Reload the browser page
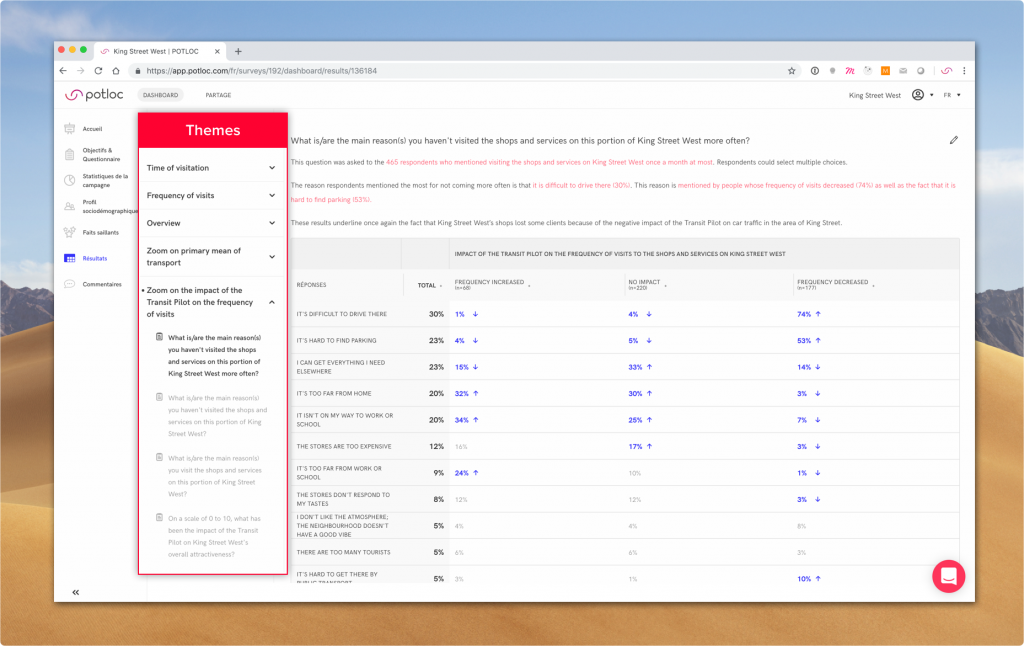The image size is (1024, 646). coord(98,71)
